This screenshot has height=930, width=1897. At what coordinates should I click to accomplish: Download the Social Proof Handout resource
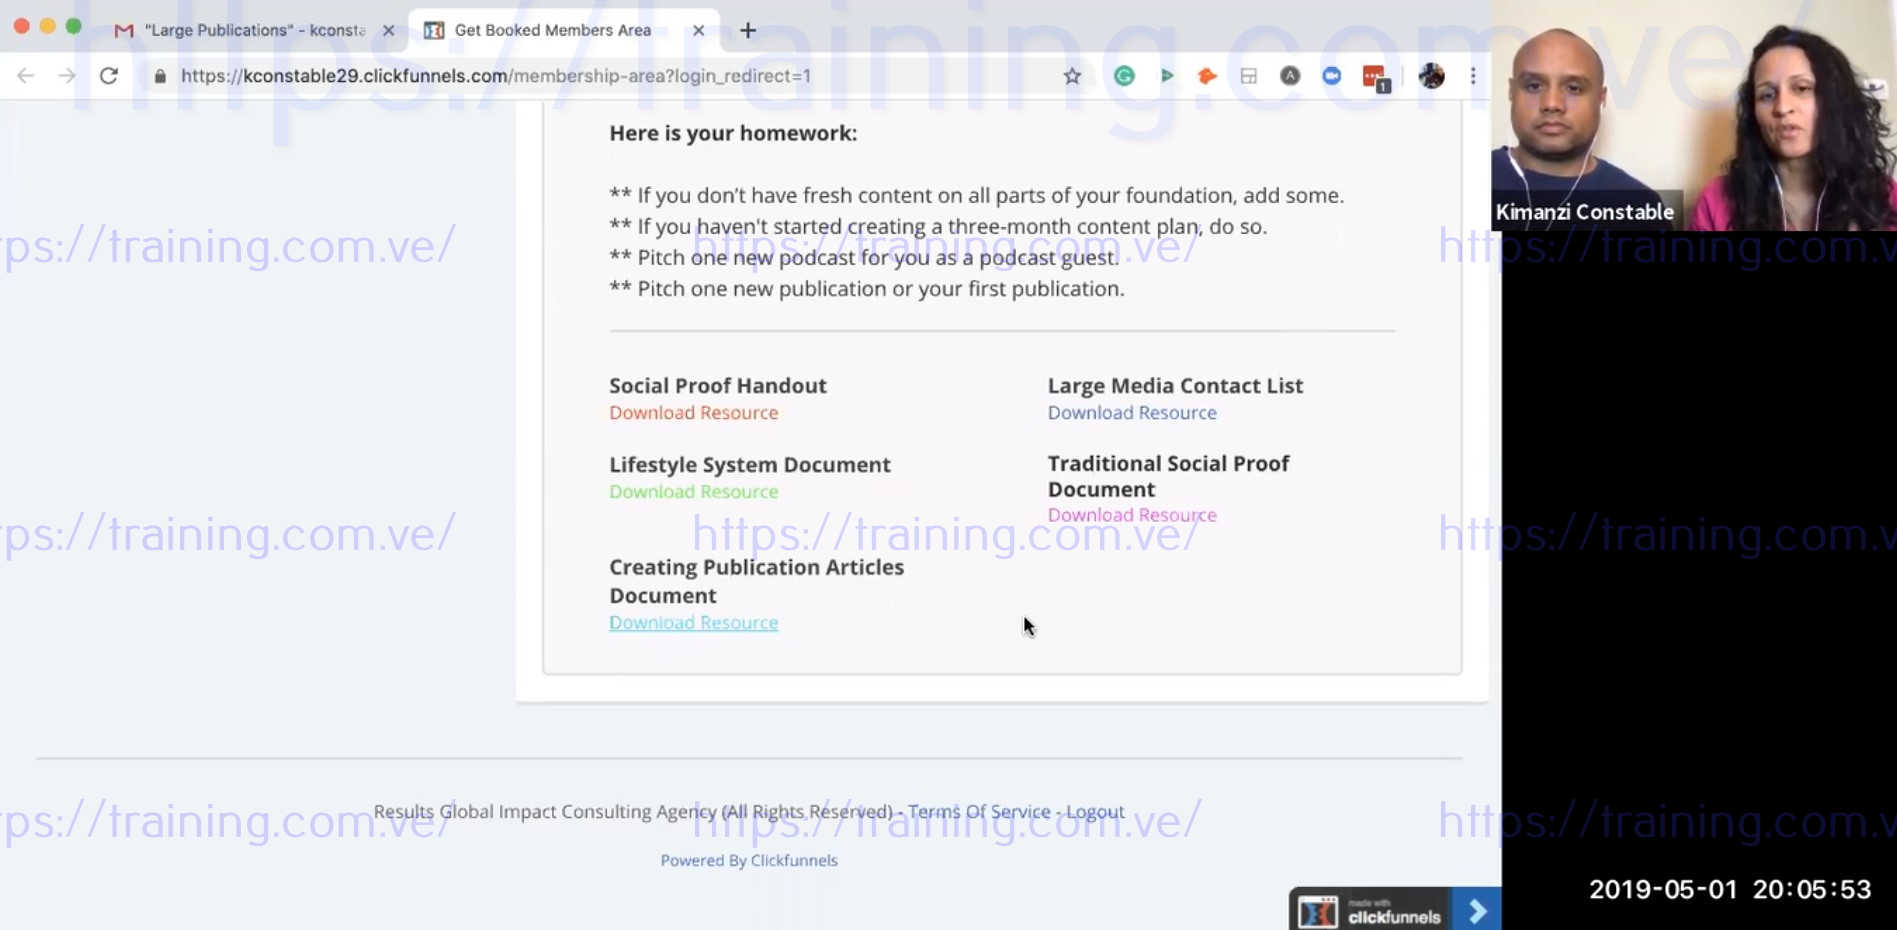693,413
